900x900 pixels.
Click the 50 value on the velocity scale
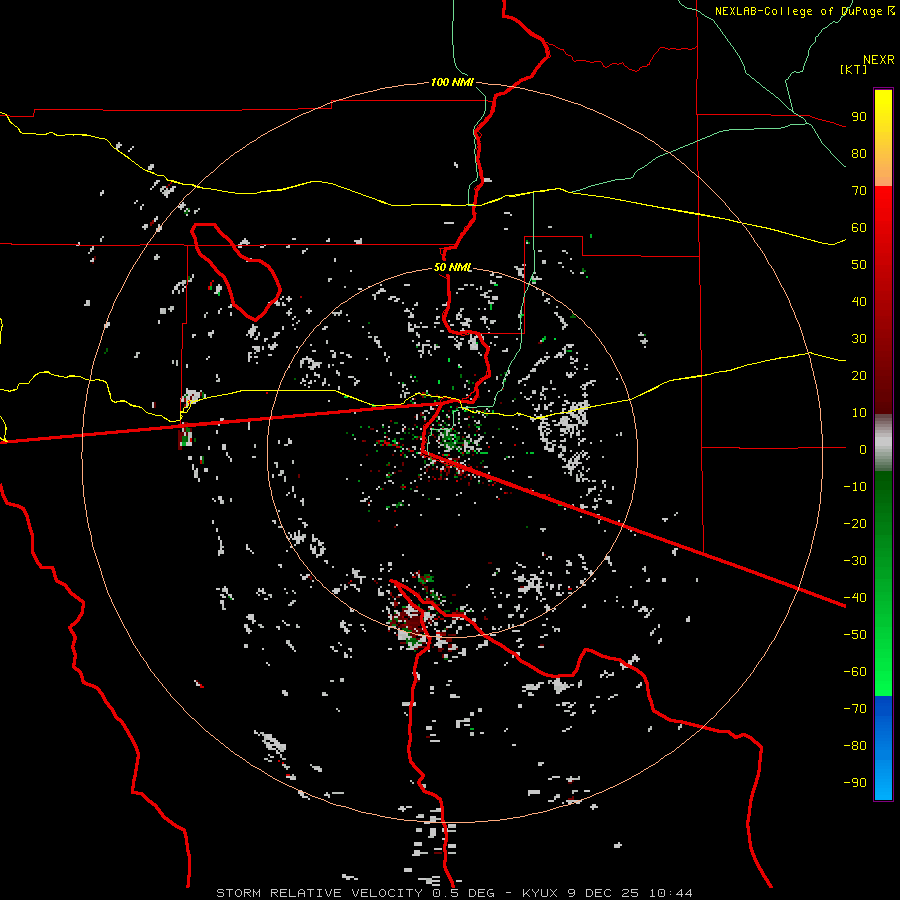[859, 265]
